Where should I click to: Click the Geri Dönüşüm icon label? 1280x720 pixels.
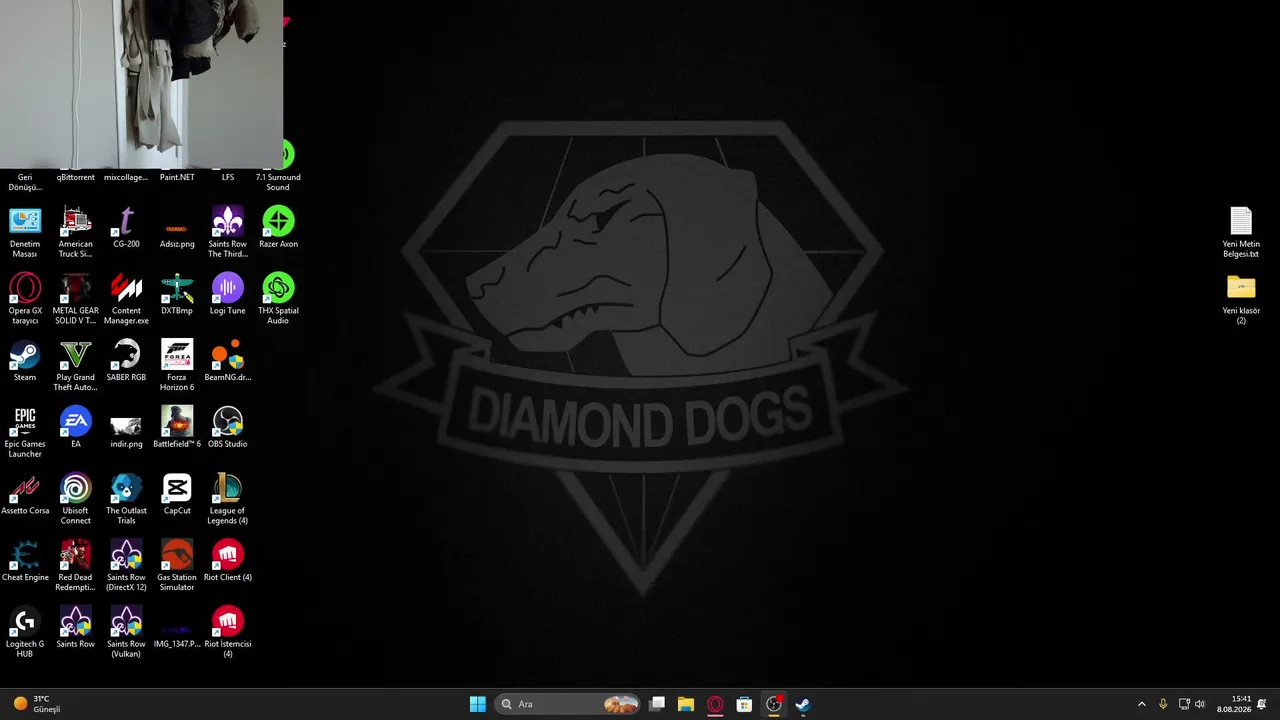coord(25,182)
